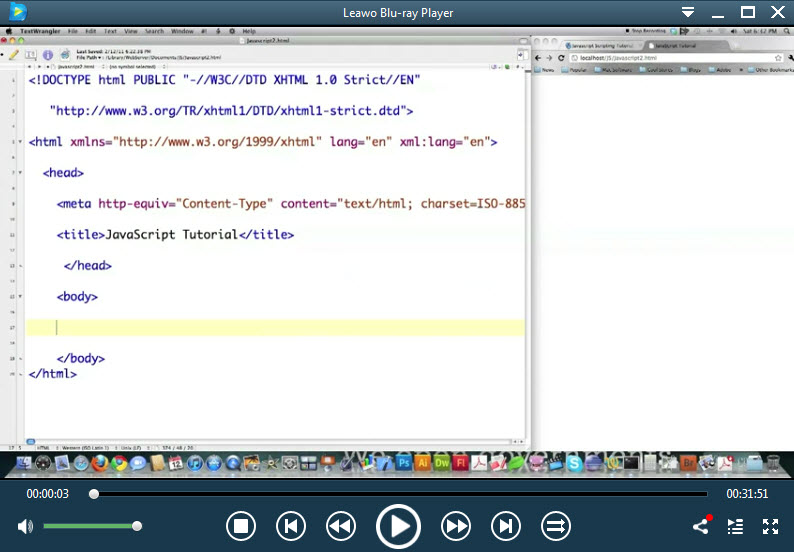Bookmark page with Chrome star icon
This screenshot has width=794, height=552.
778,58
